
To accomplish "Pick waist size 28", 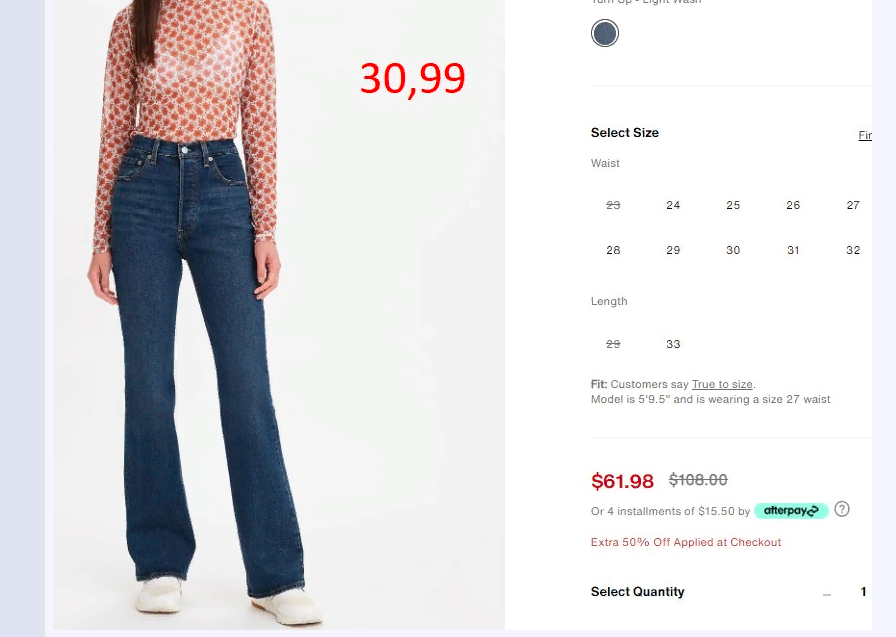I will (x=613, y=250).
